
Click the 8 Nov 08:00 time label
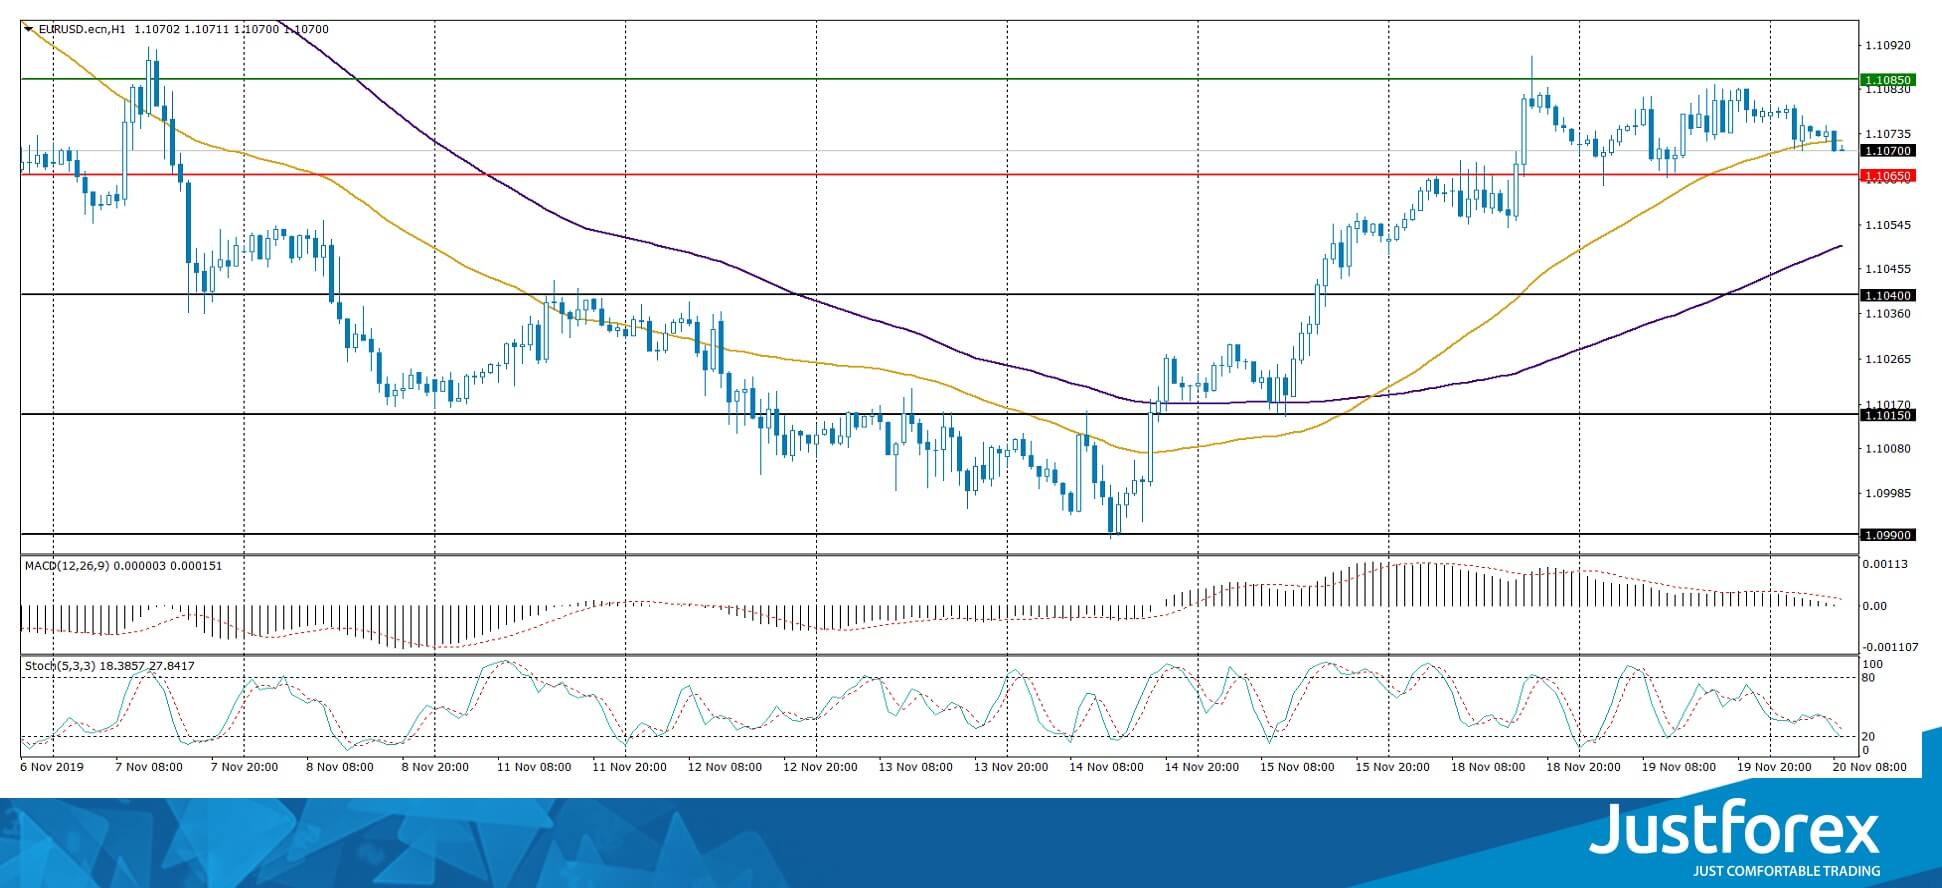pyautogui.click(x=340, y=767)
